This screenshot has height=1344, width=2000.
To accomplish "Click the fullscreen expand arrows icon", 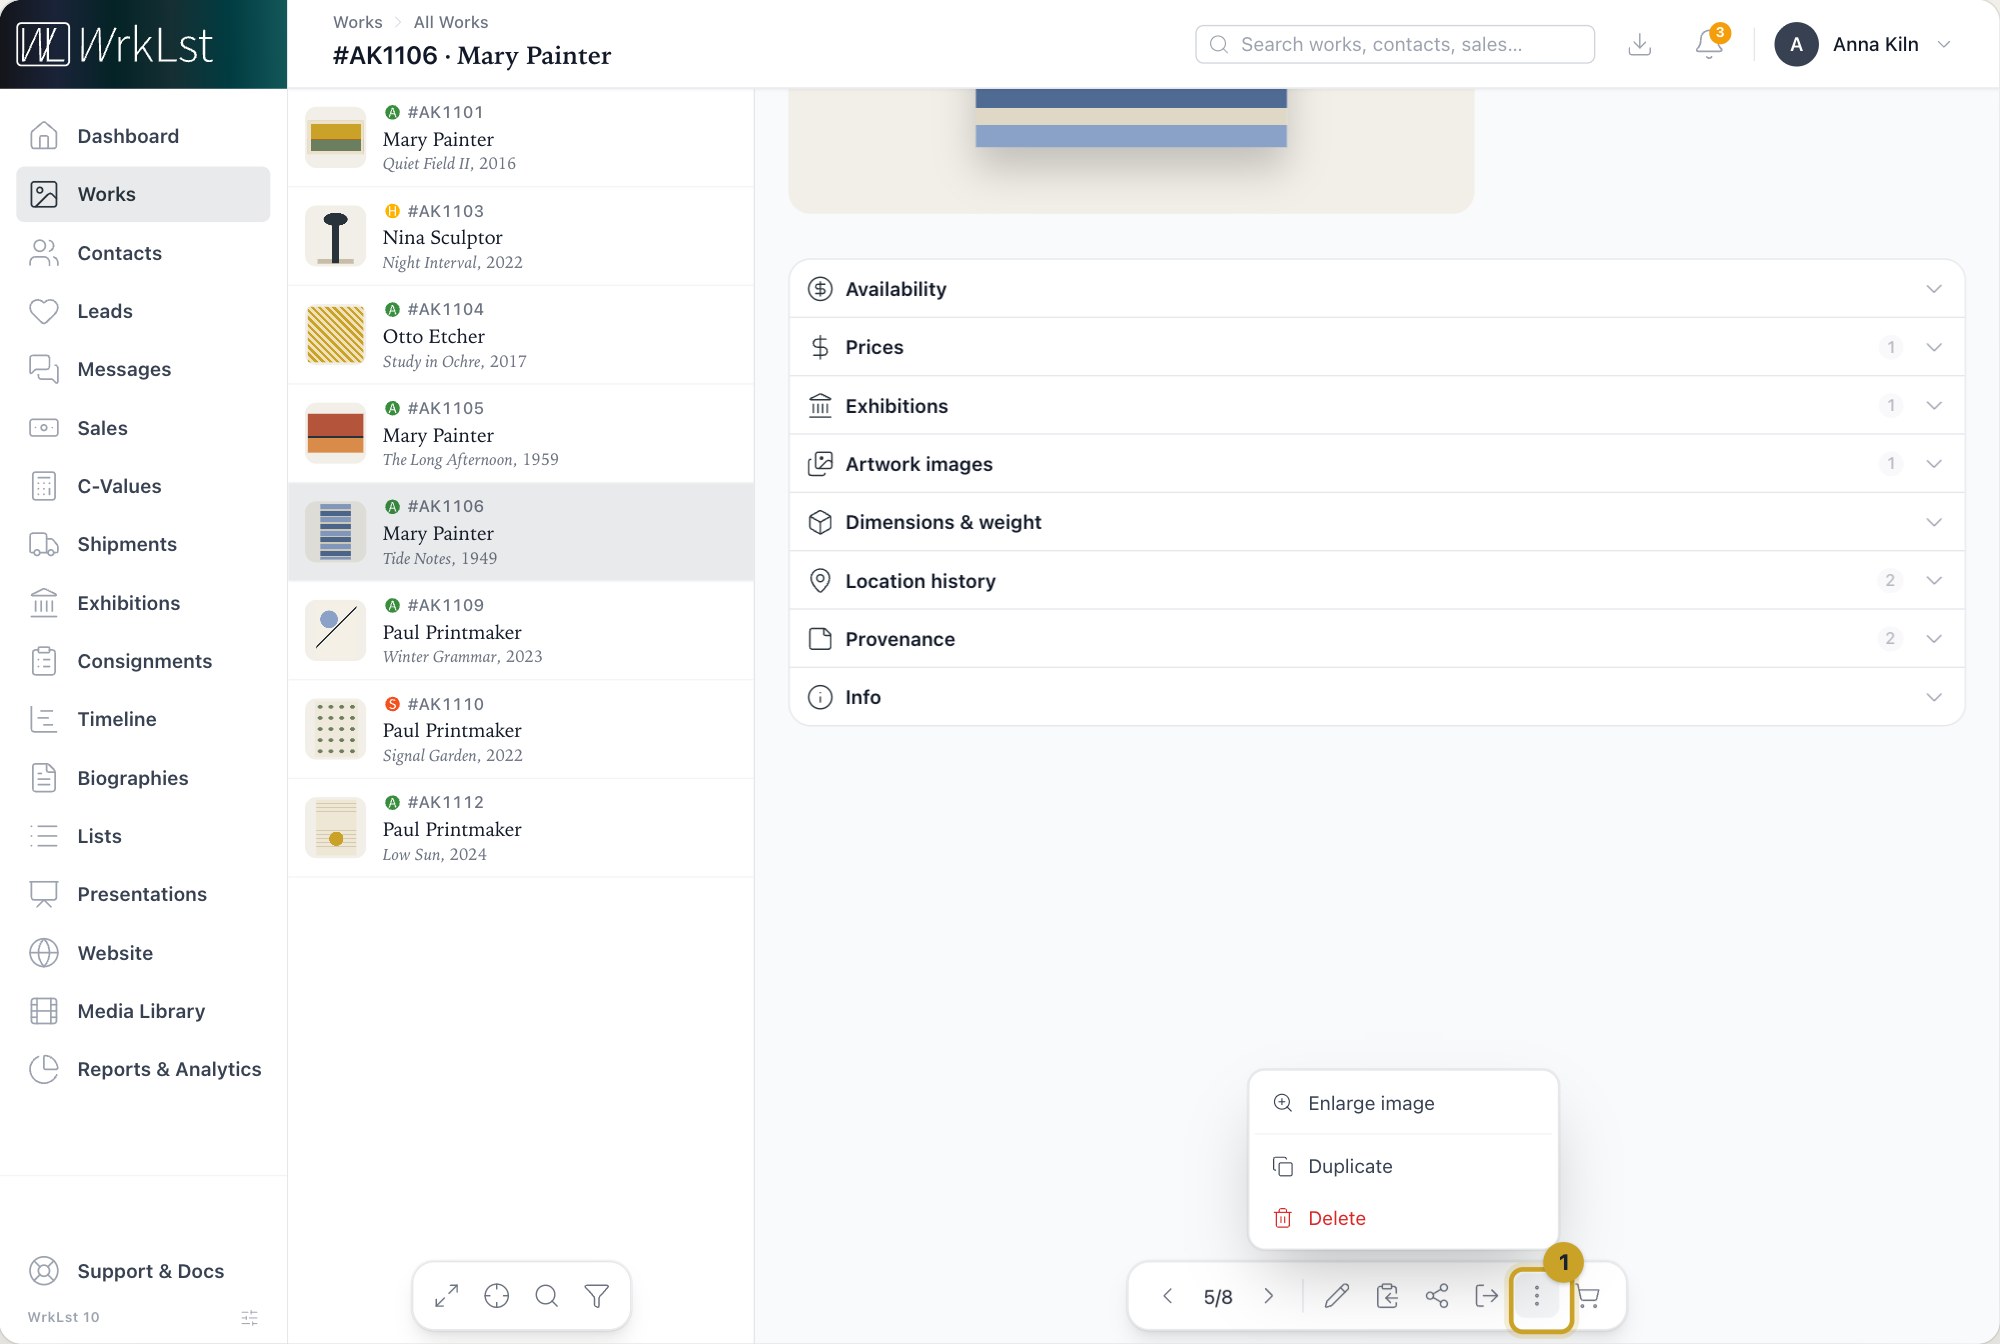I will [447, 1296].
